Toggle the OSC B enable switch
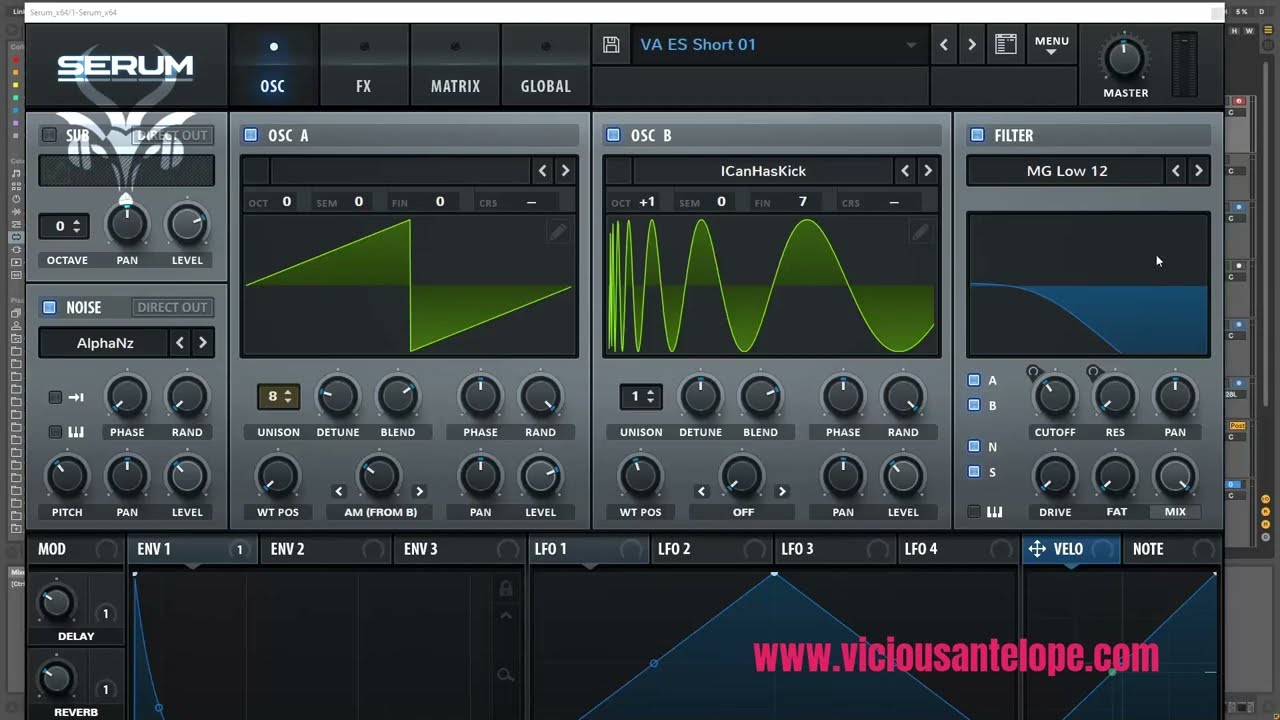The image size is (1280, 720). [613, 135]
